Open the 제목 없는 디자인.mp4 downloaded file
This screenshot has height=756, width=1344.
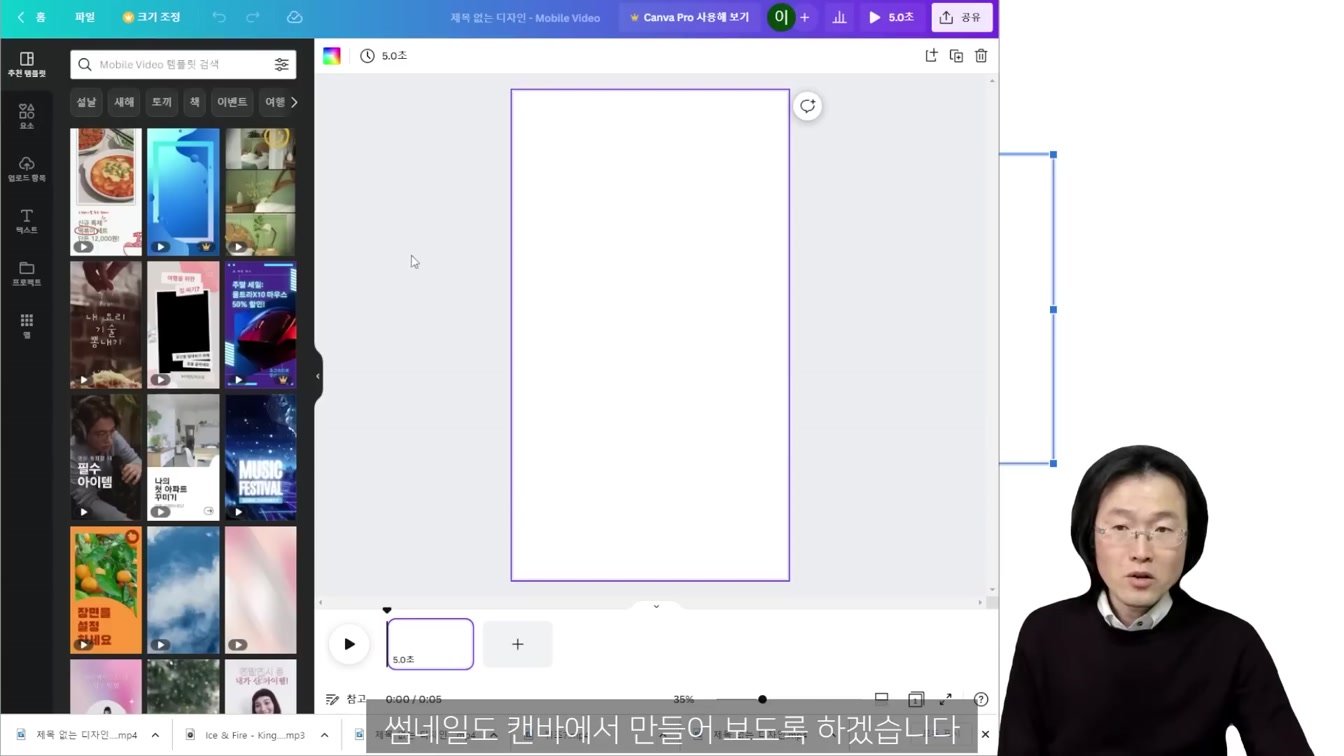point(78,735)
